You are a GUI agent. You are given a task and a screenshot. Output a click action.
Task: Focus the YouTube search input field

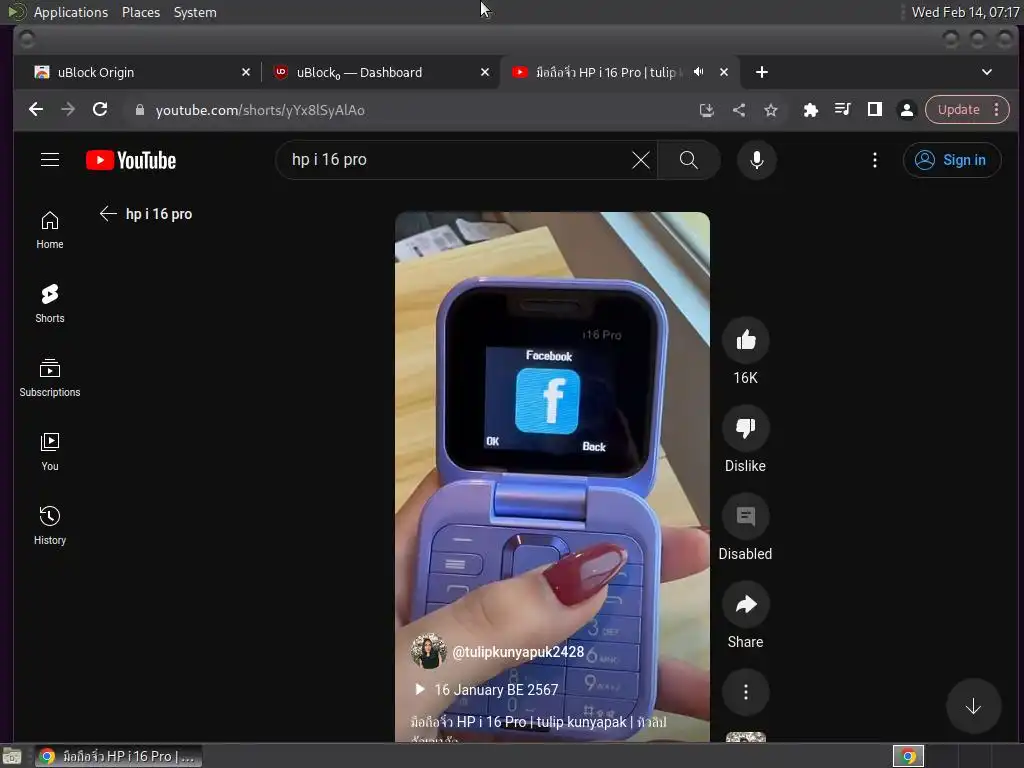pos(457,160)
